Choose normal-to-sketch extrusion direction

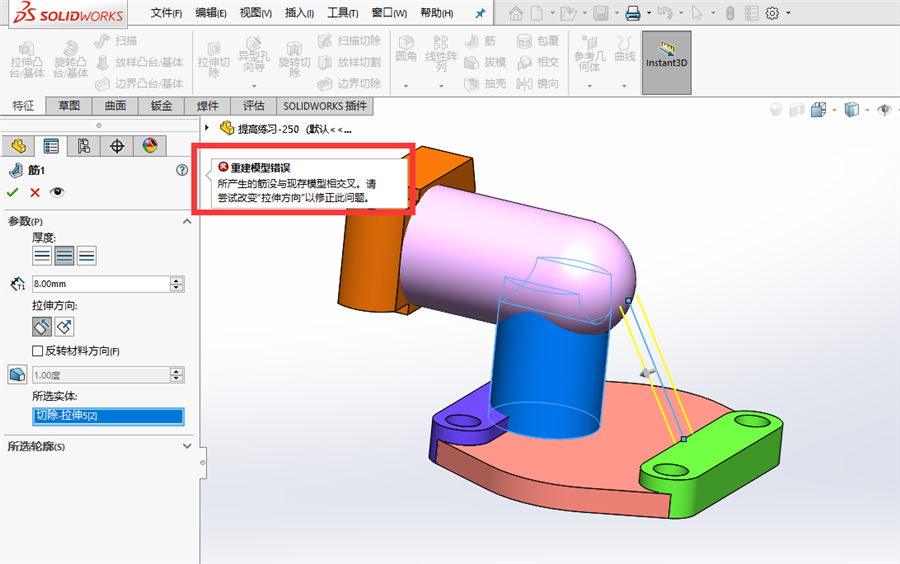tap(64, 327)
